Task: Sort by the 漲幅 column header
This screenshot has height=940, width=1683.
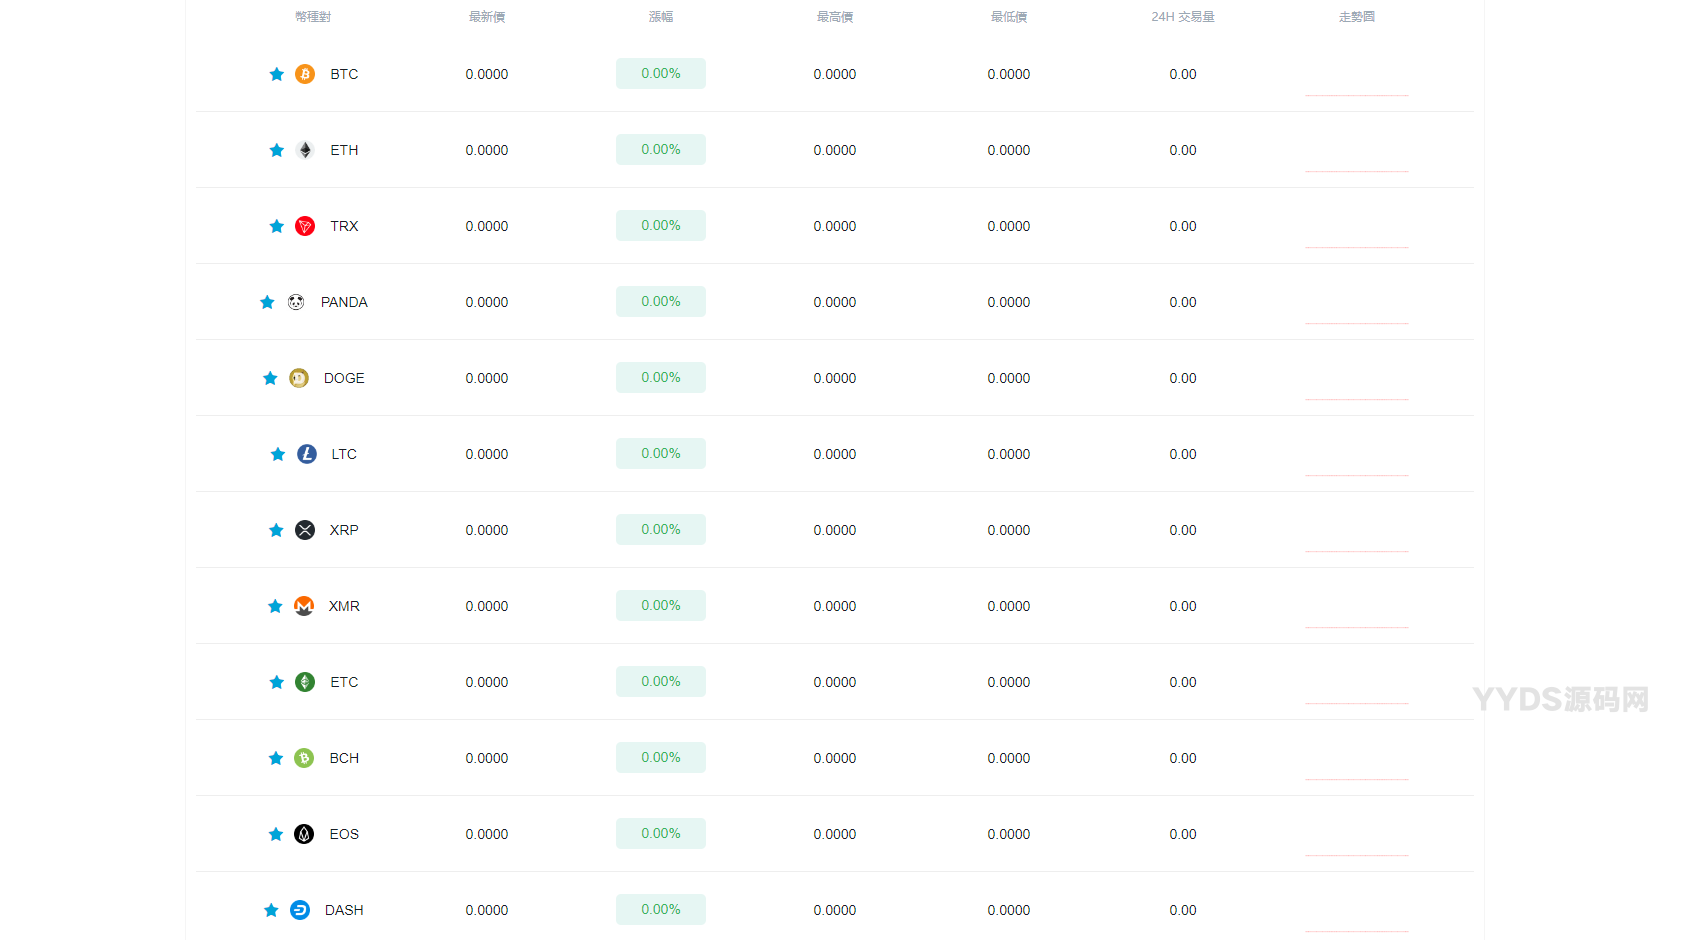Action: click(x=661, y=17)
